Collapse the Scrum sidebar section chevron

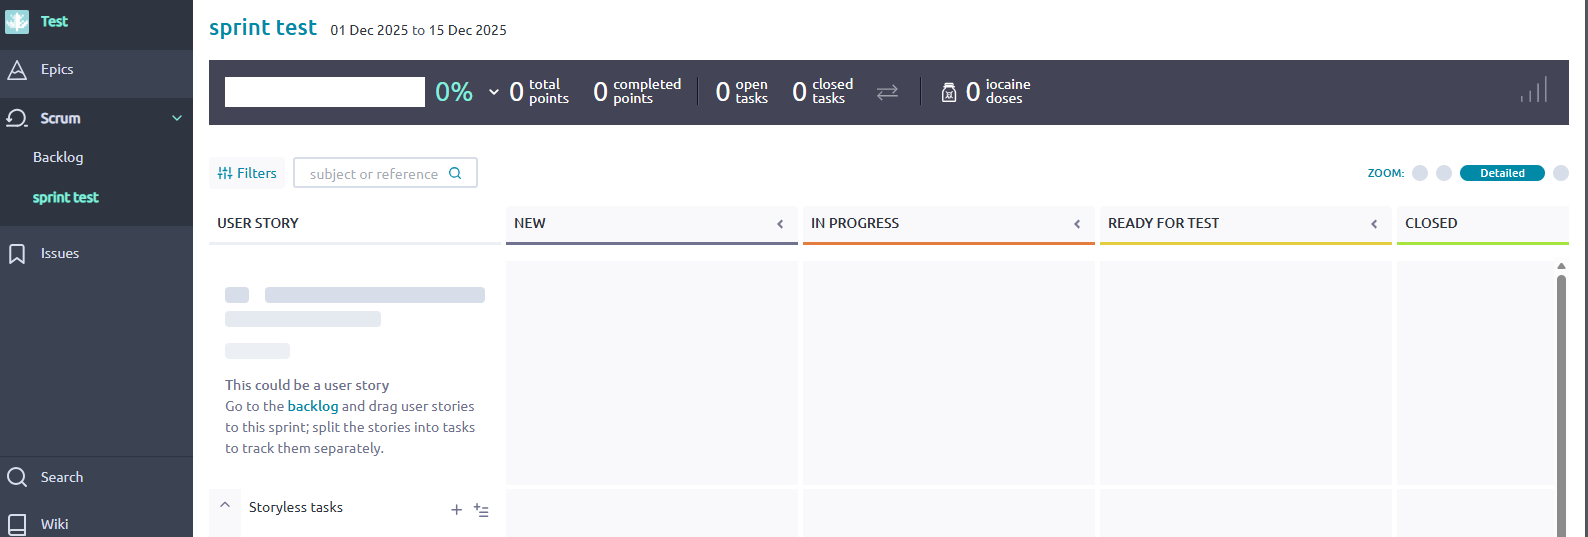click(x=177, y=118)
